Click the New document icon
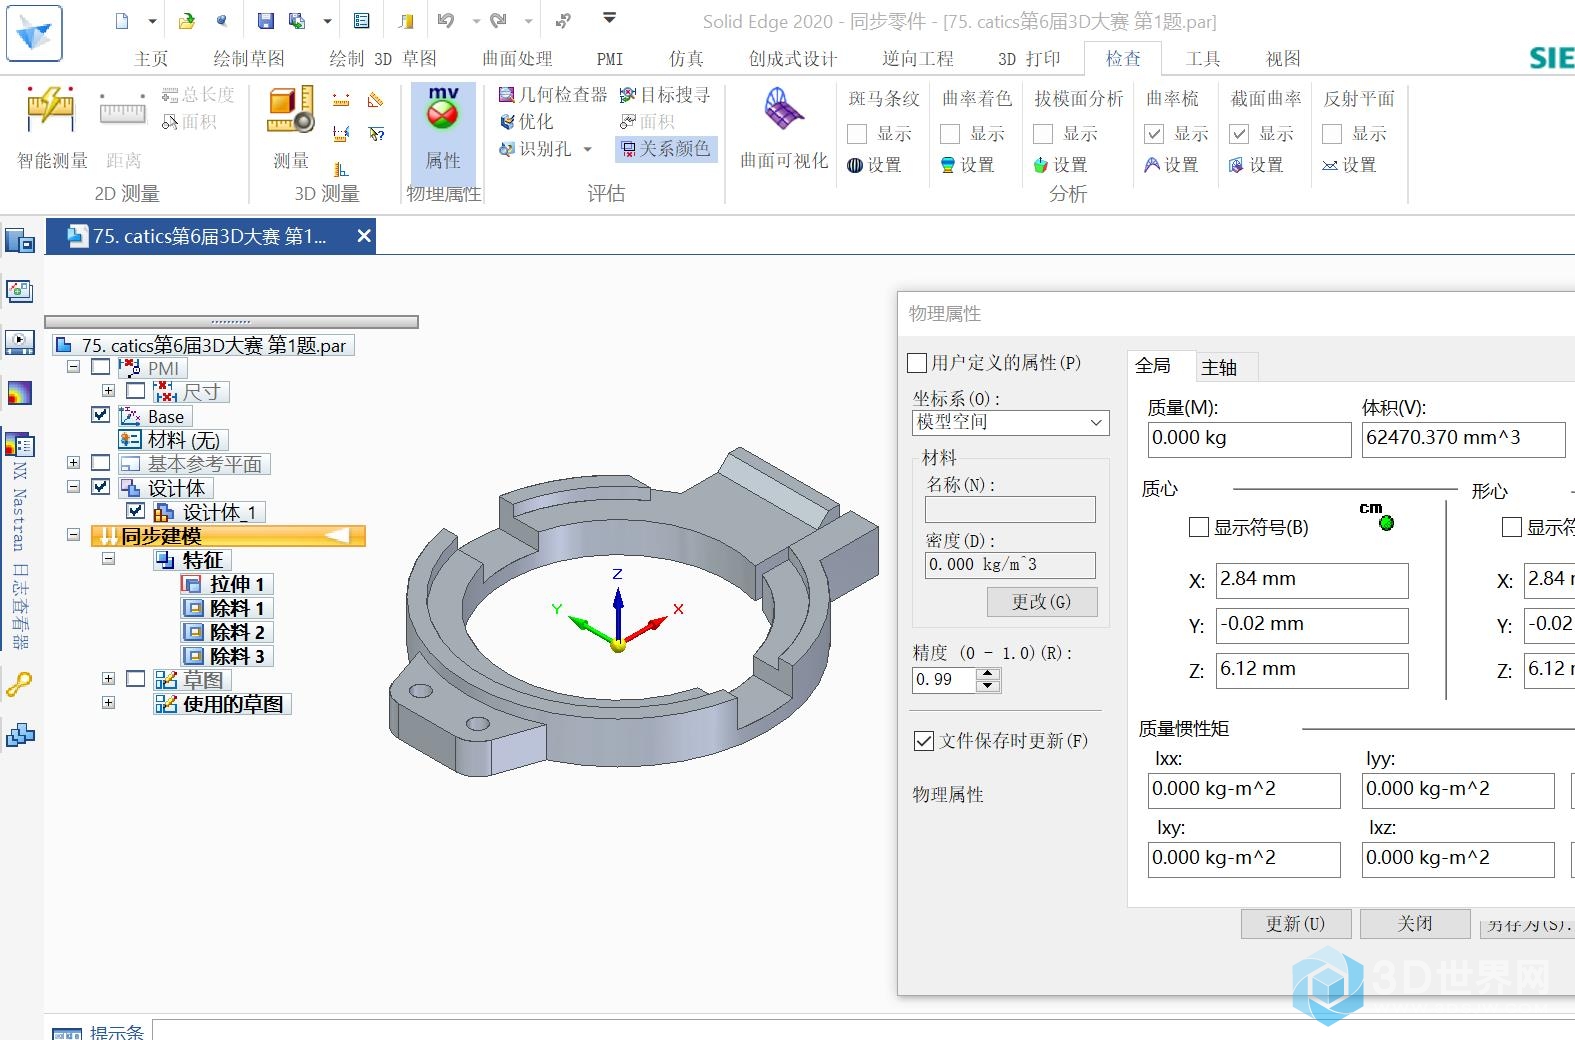This screenshot has height=1040, width=1575. pyautogui.click(x=122, y=20)
